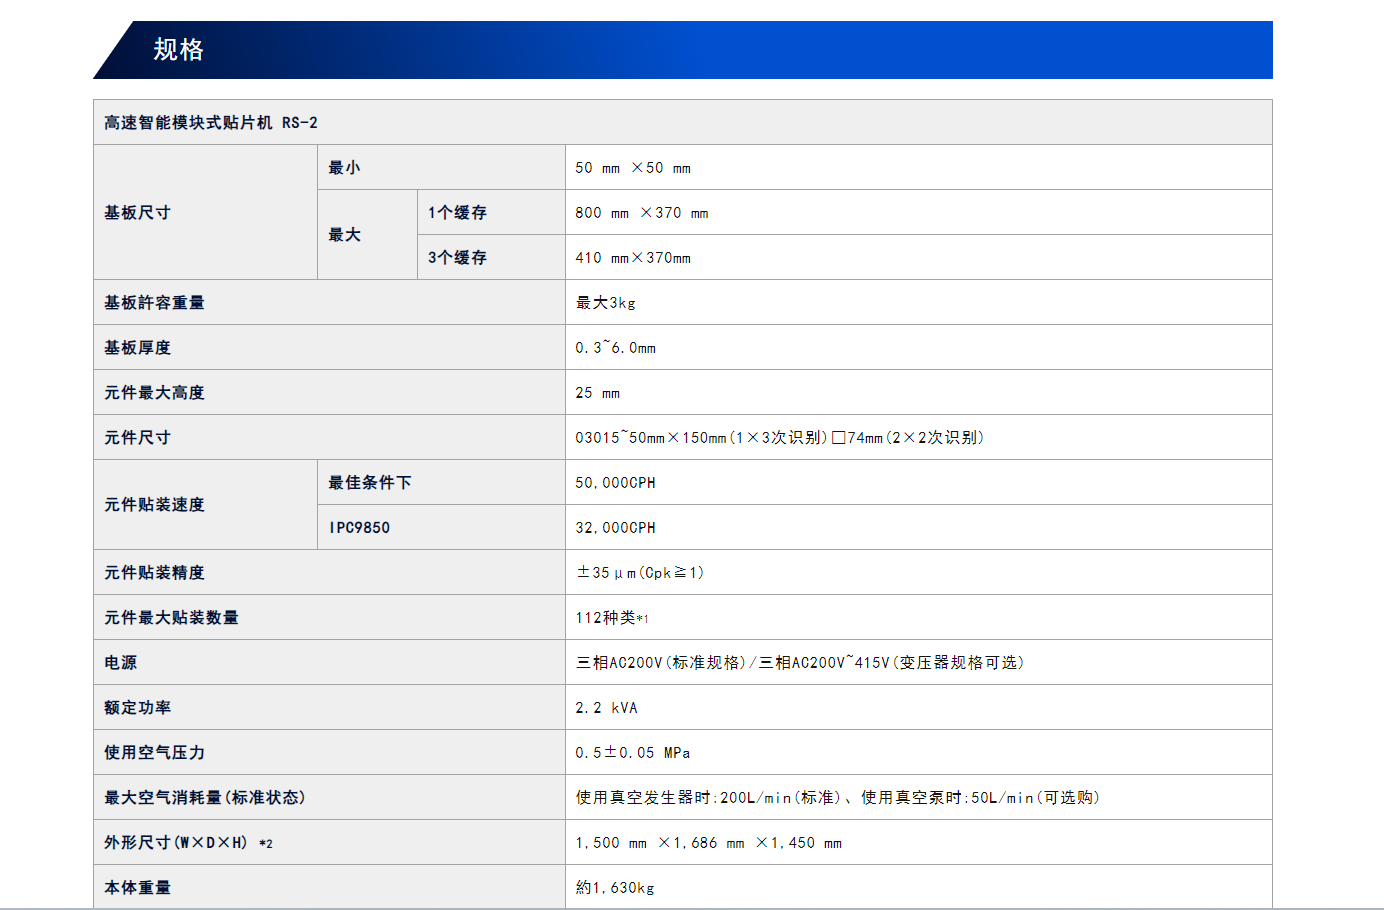Click the value 50 mm ×50 mm
Image resolution: width=1384 pixels, height=910 pixels.
click(633, 168)
